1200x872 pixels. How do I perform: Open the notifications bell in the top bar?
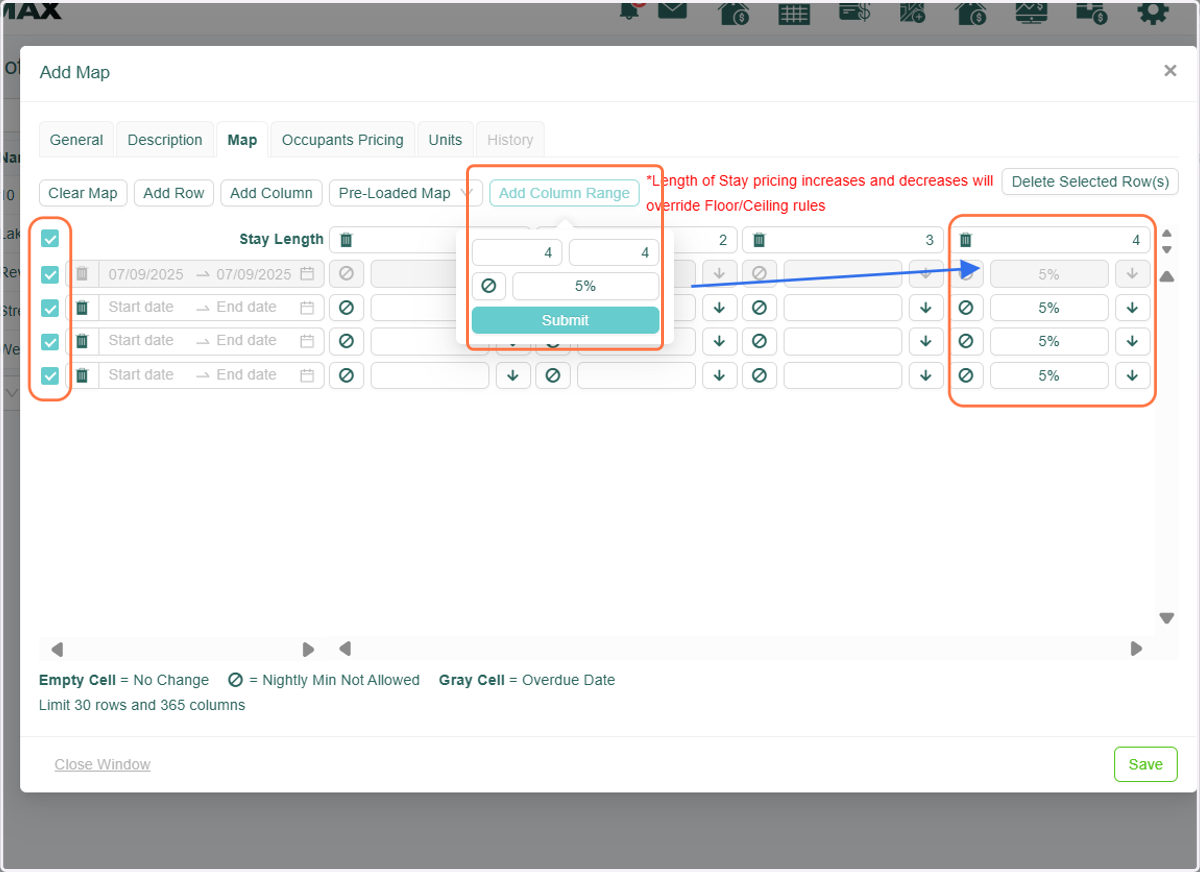click(630, 12)
